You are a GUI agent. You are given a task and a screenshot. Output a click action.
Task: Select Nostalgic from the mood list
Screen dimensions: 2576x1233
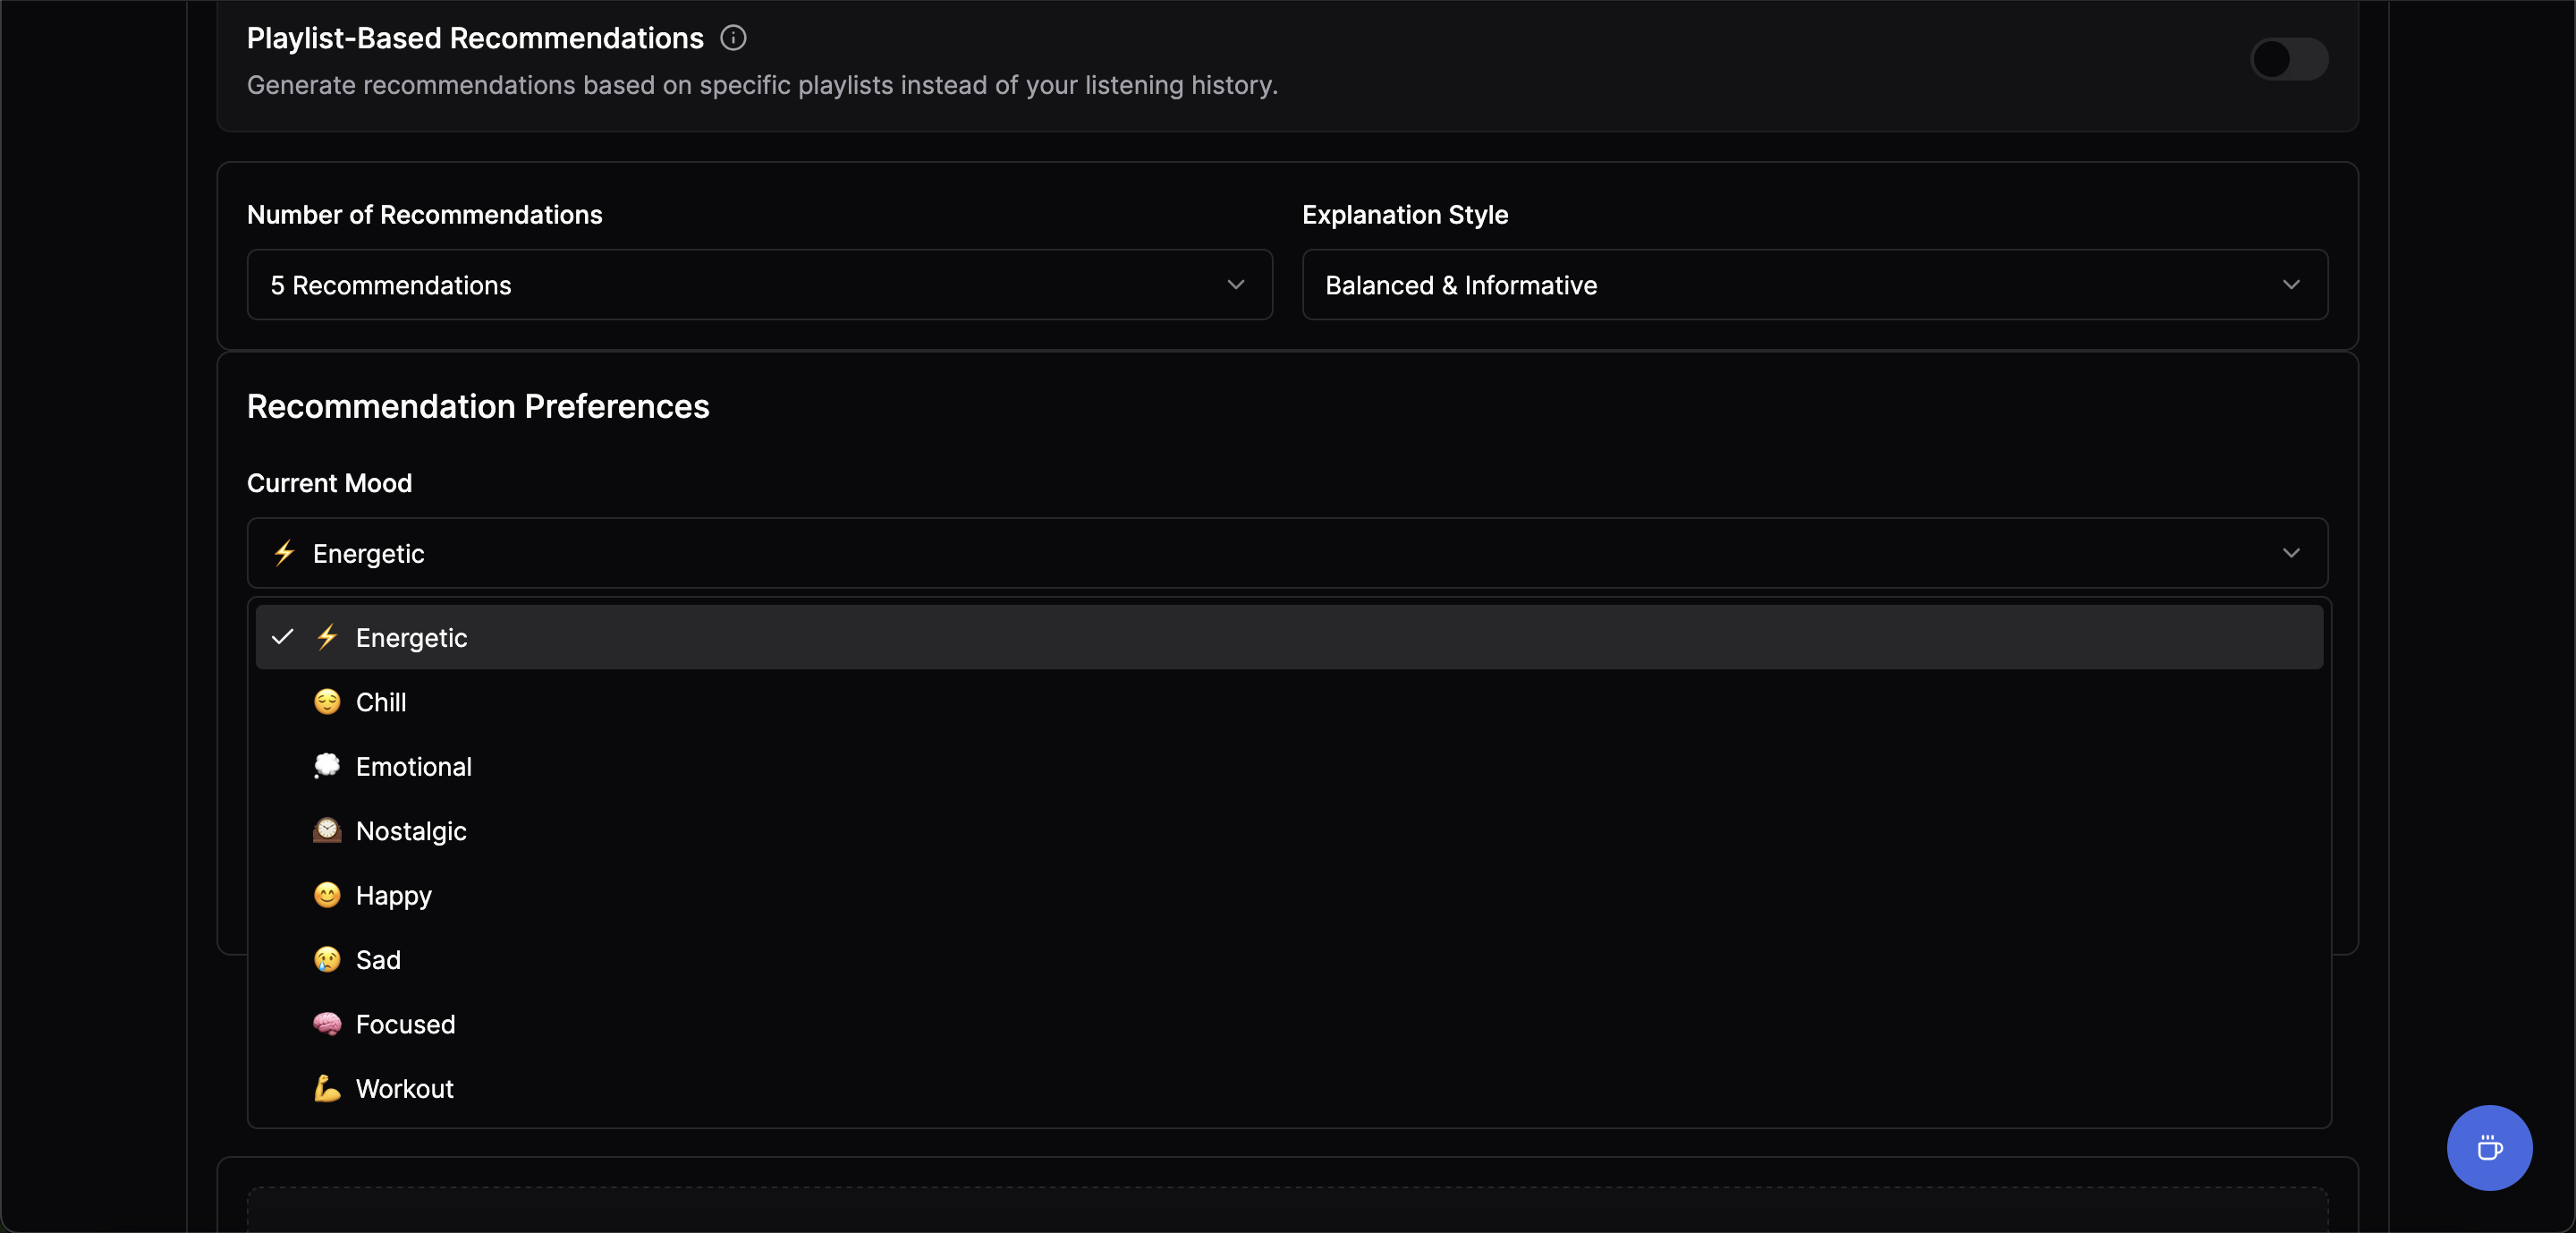411,831
